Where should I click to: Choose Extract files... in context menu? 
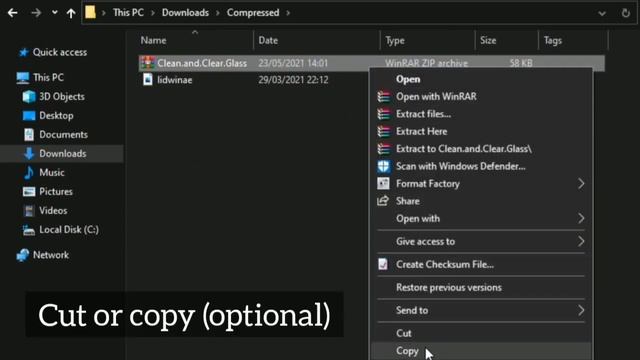pyautogui.click(x=423, y=114)
